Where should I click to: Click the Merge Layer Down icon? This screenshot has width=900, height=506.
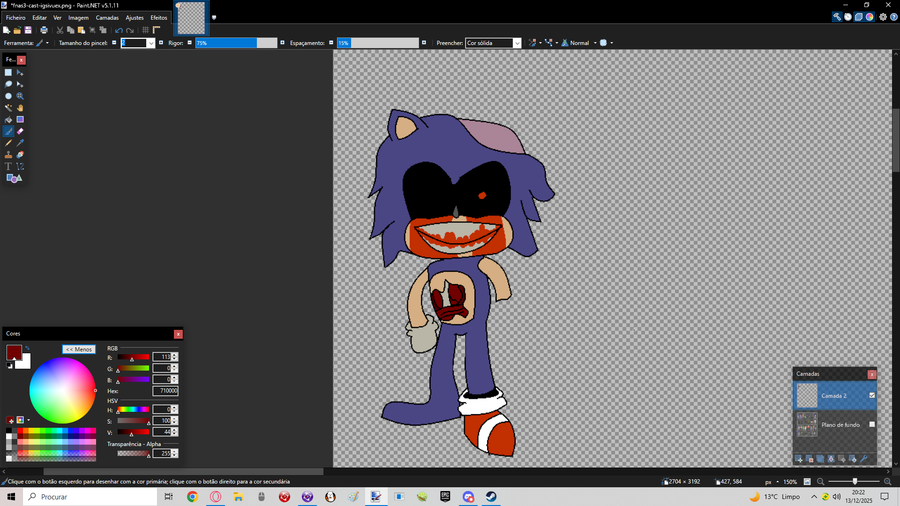[831, 459]
